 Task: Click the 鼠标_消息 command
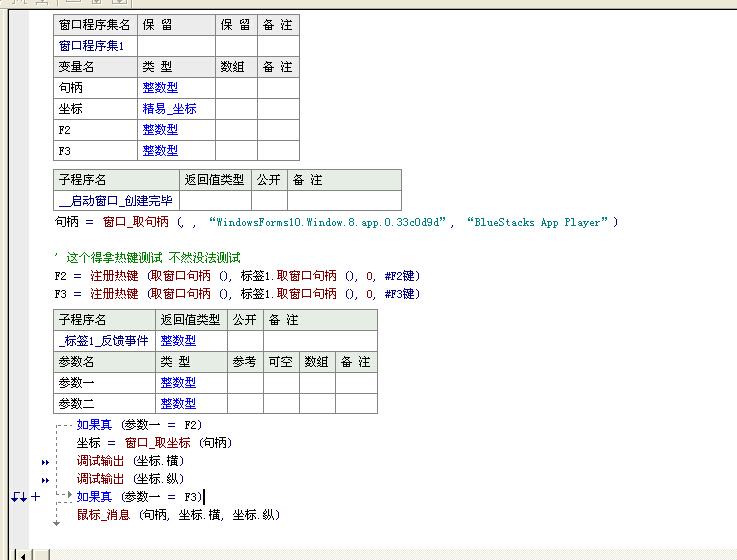(x=103, y=515)
